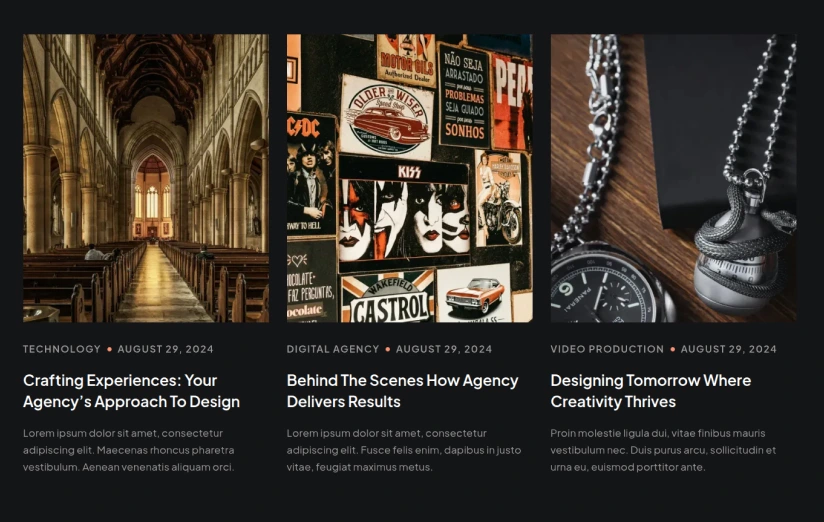Screen dimensions: 824x522
Task: Click the excerpt mentioning Fusce felis enim
Action: click(404, 450)
